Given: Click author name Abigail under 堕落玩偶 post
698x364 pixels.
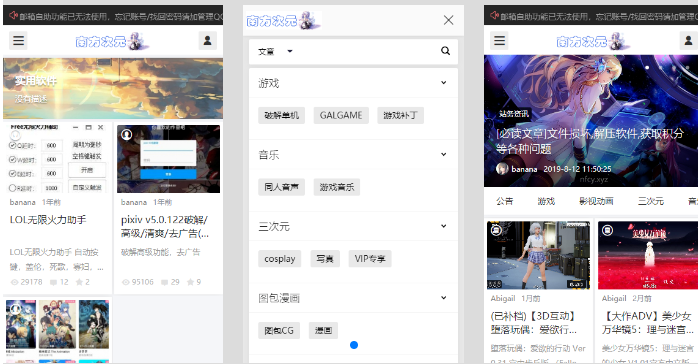Looking at the screenshot, I should 503,298.
